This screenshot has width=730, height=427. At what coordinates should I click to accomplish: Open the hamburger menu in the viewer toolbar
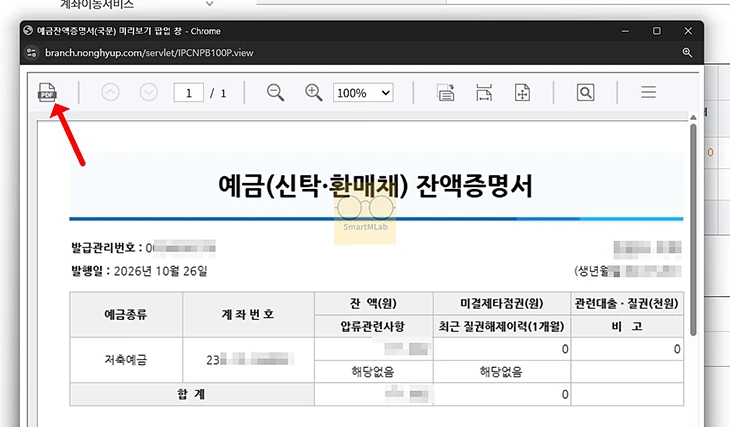(x=648, y=92)
